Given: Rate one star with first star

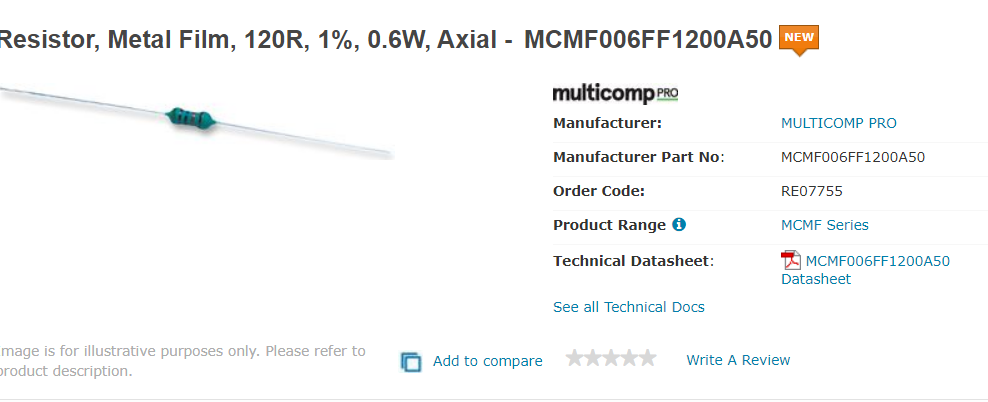Looking at the screenshot, I should click(574, 359).
